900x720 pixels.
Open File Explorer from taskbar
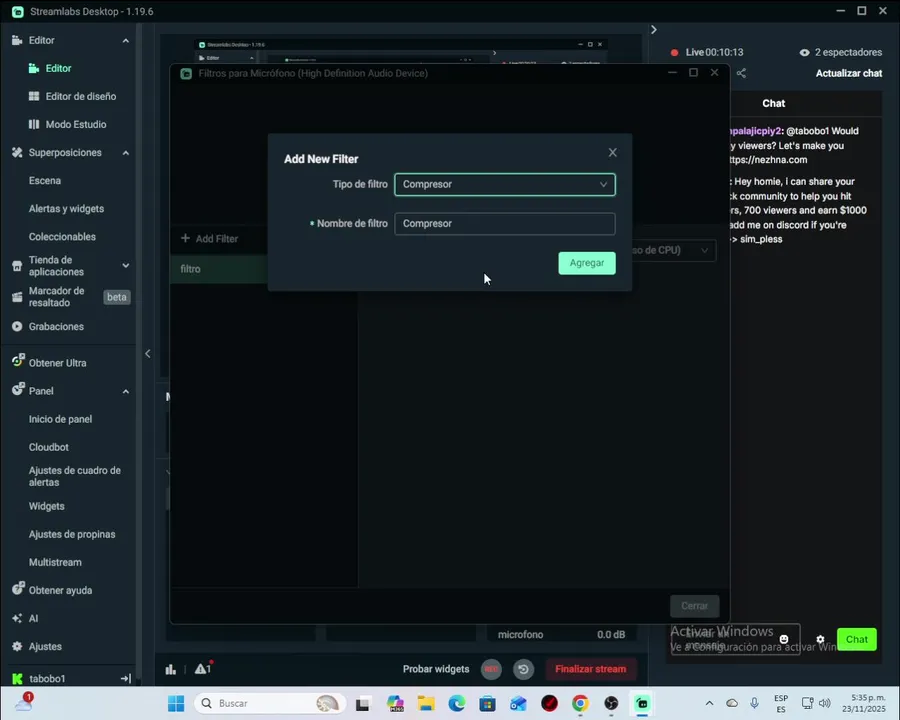426,703
